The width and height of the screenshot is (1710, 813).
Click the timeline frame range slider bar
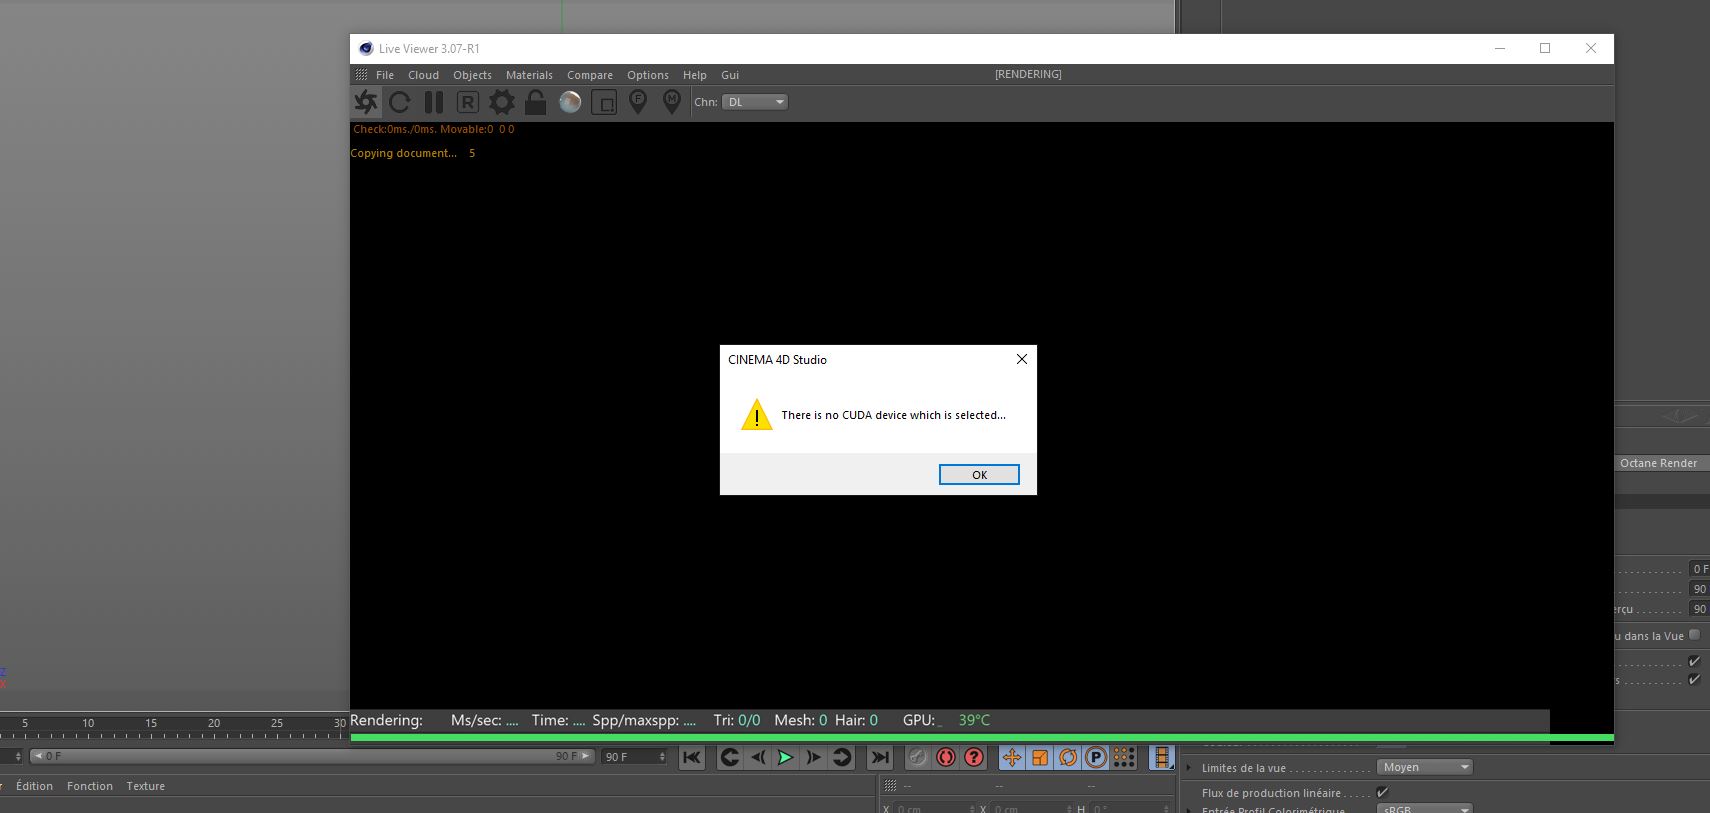tap(312, 757)
